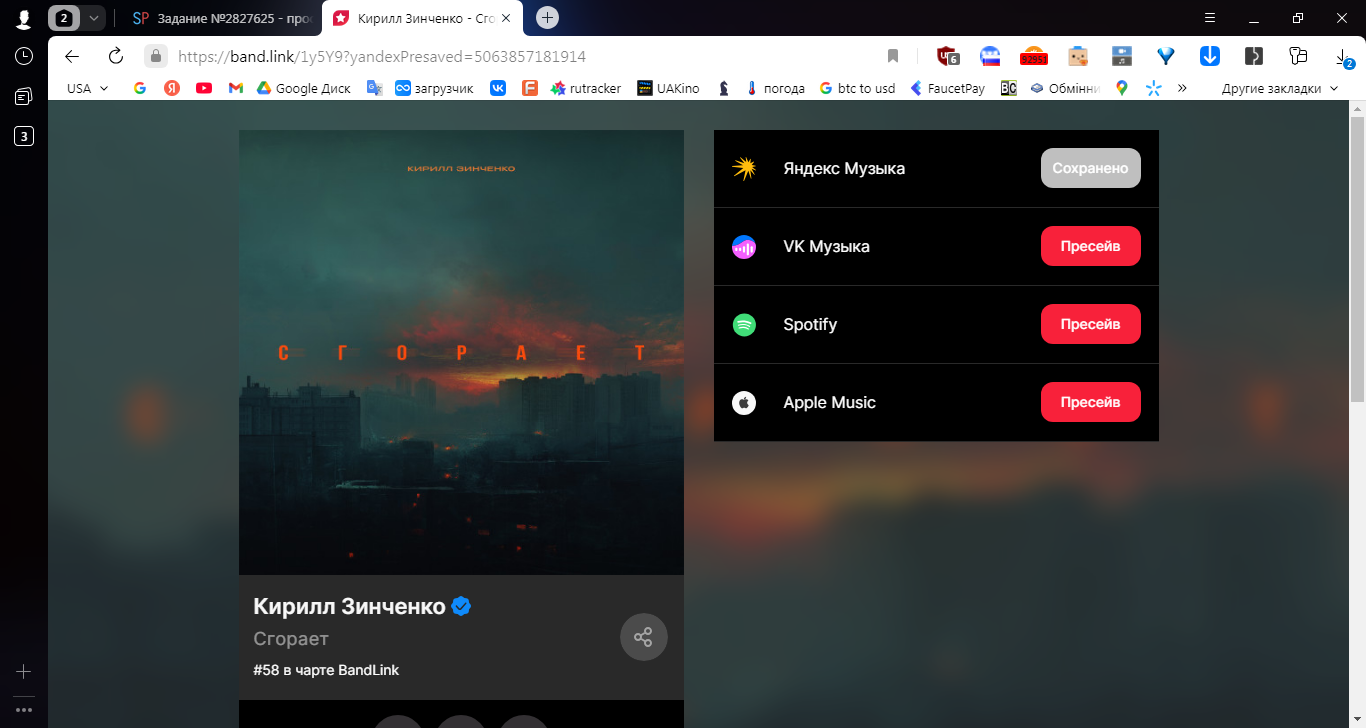Open the extension with the 92951 counter badge
This screenshot has width=1366, height=728.
click(1033, 56)
